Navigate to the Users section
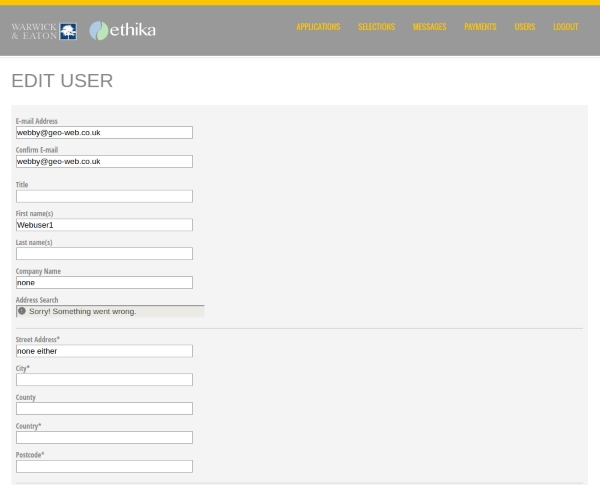 tap(525, 27)
